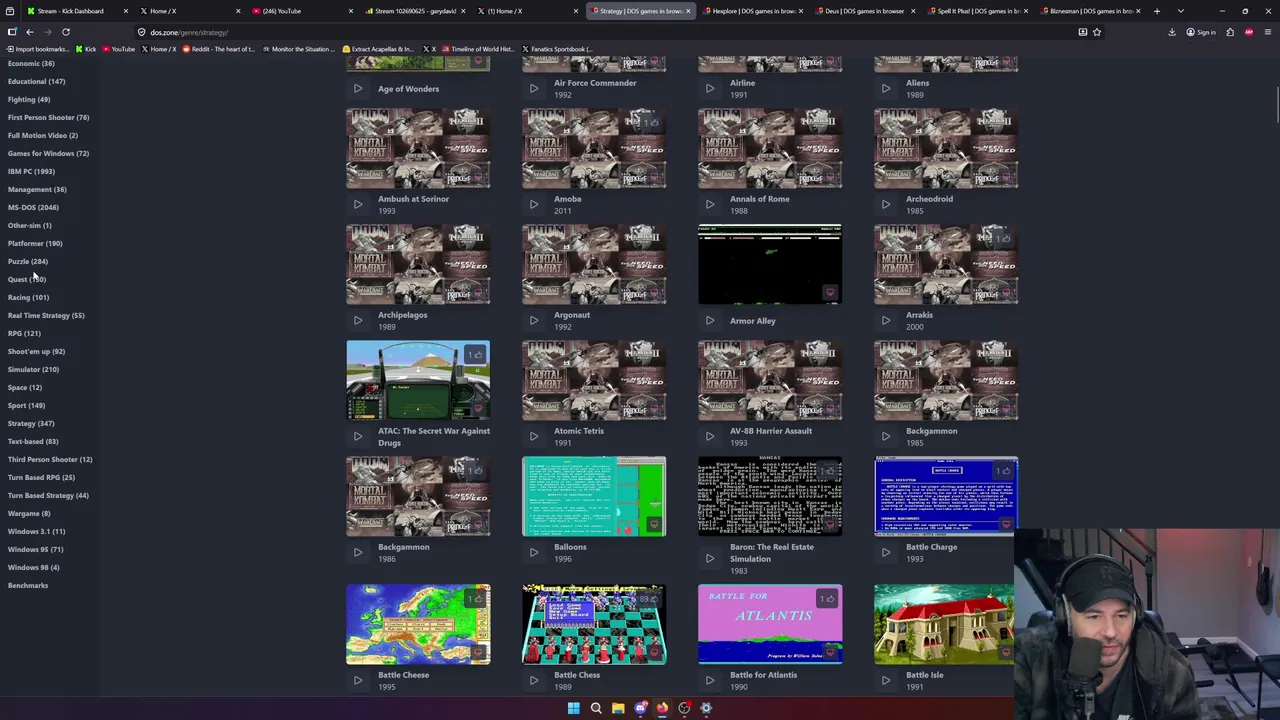Play the 1985 Backgammon game
The image size is (1280, 720).
[886, 437]
